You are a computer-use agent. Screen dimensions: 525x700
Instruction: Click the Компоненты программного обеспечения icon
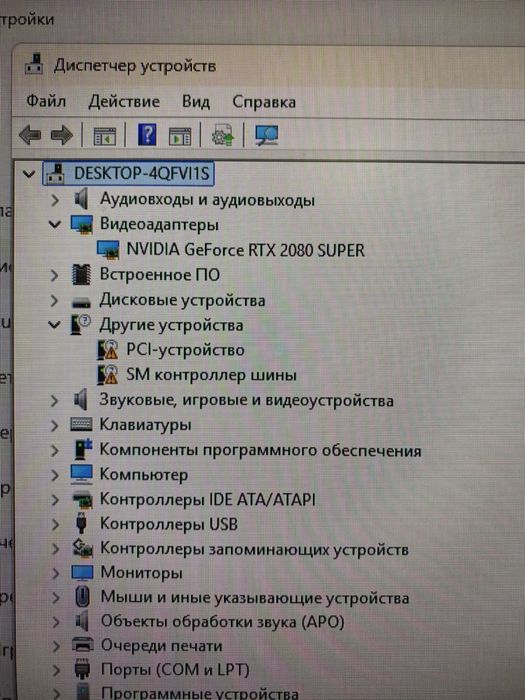pyautogui.click(x=83, y=449)
